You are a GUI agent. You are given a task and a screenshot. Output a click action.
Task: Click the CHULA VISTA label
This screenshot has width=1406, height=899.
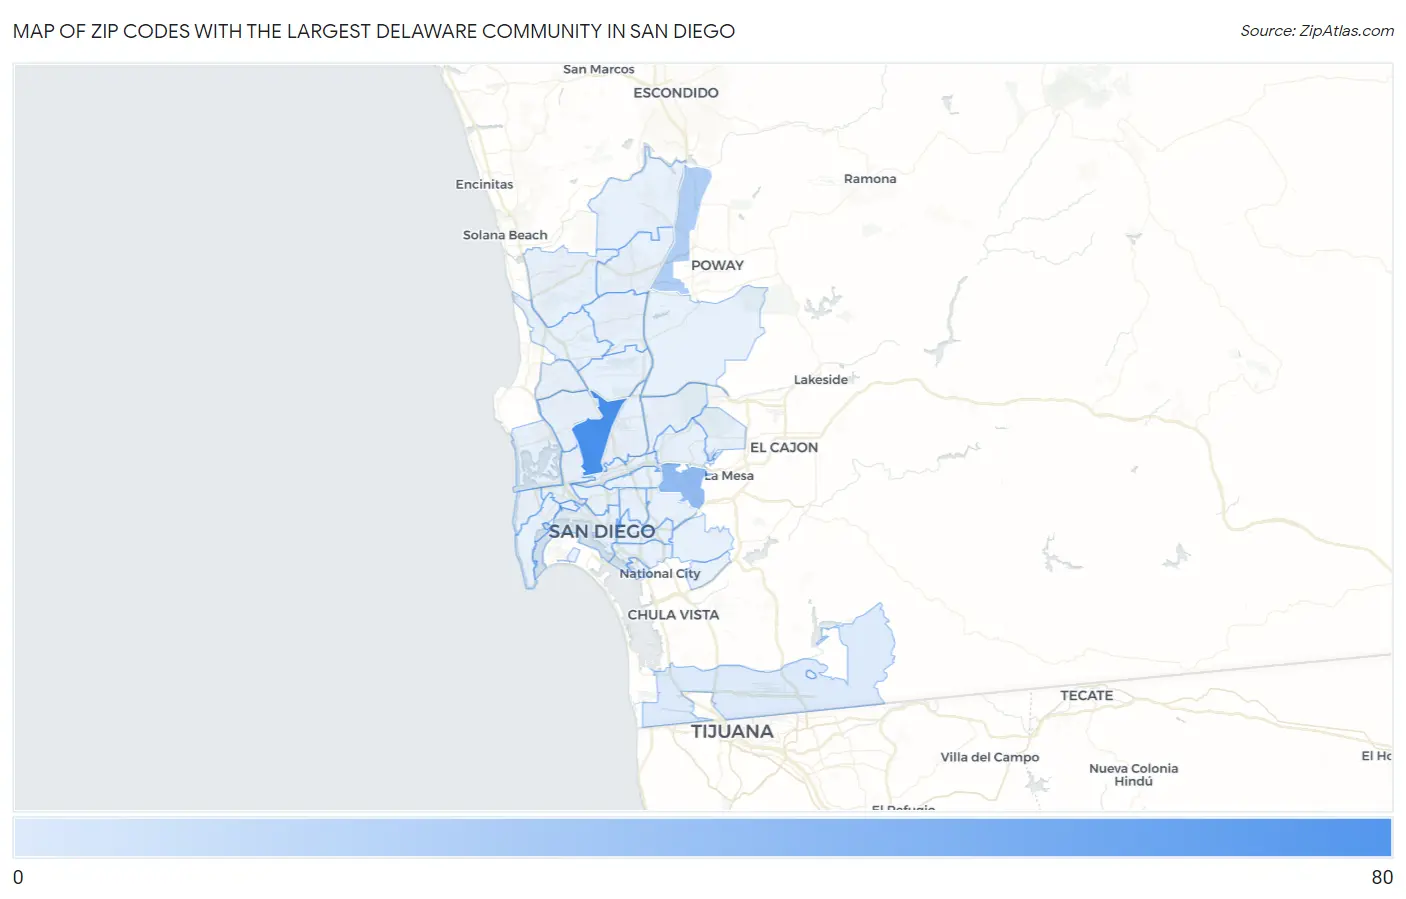click(x=673, y=615)
